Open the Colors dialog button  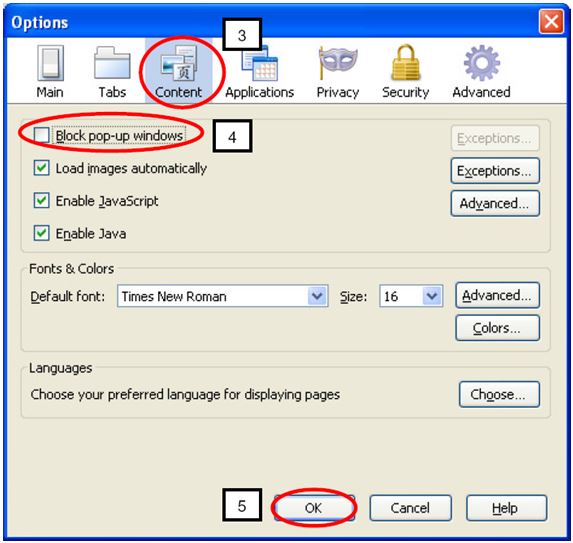click(x=497, y=328)
